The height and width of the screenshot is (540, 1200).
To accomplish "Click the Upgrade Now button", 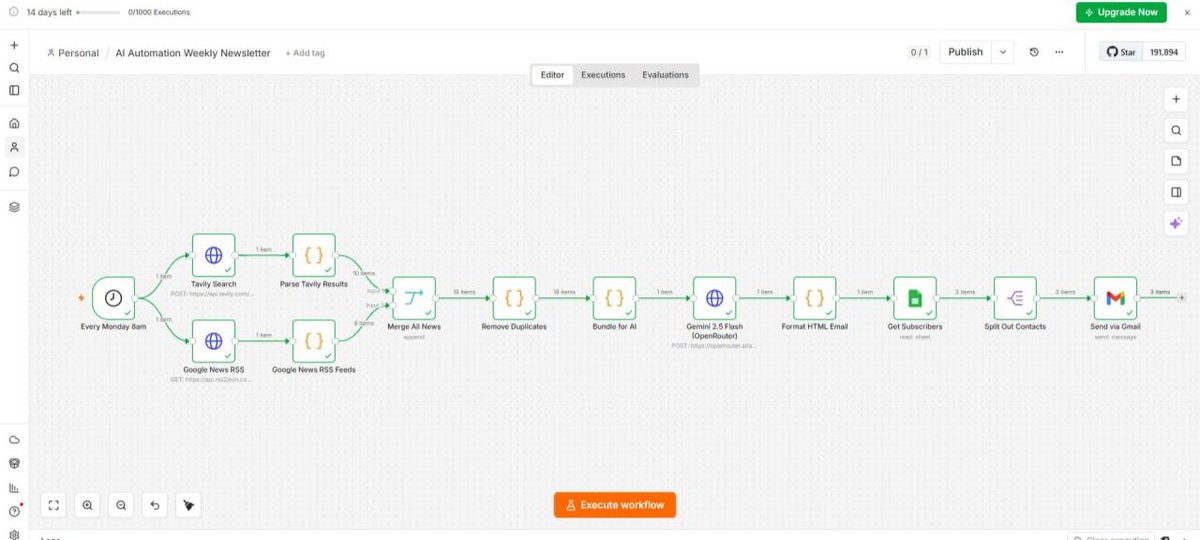I will (1121, 12).
